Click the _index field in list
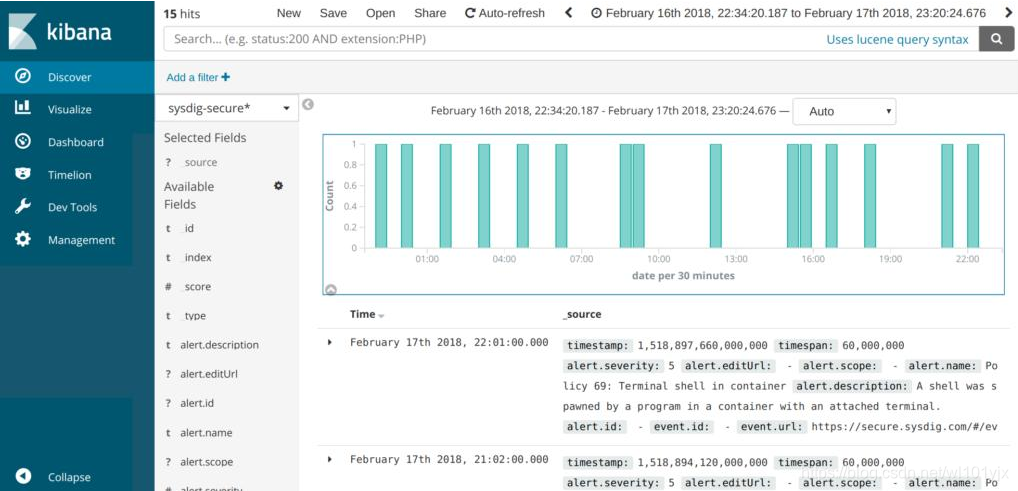The height and width of the screenshot is (491, 1018). point(197,258)
